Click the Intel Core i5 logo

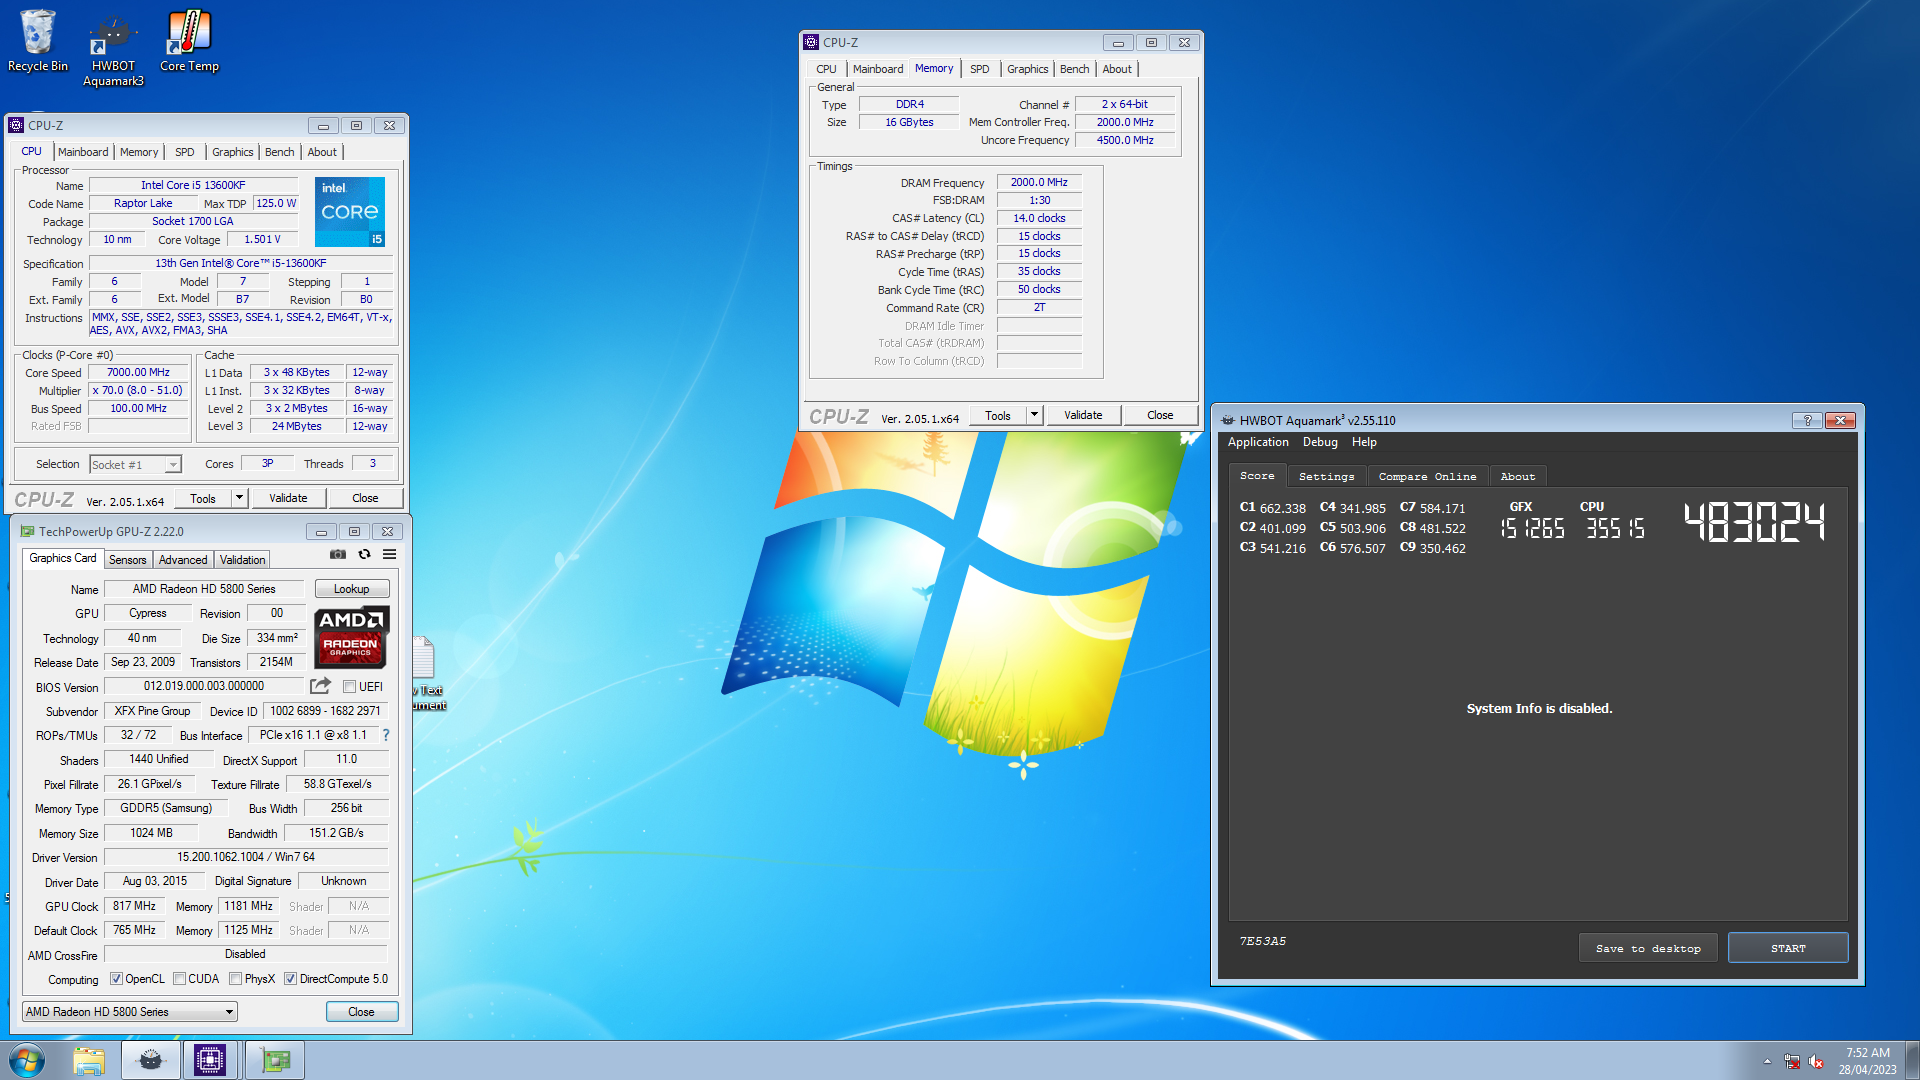point(350,212)
